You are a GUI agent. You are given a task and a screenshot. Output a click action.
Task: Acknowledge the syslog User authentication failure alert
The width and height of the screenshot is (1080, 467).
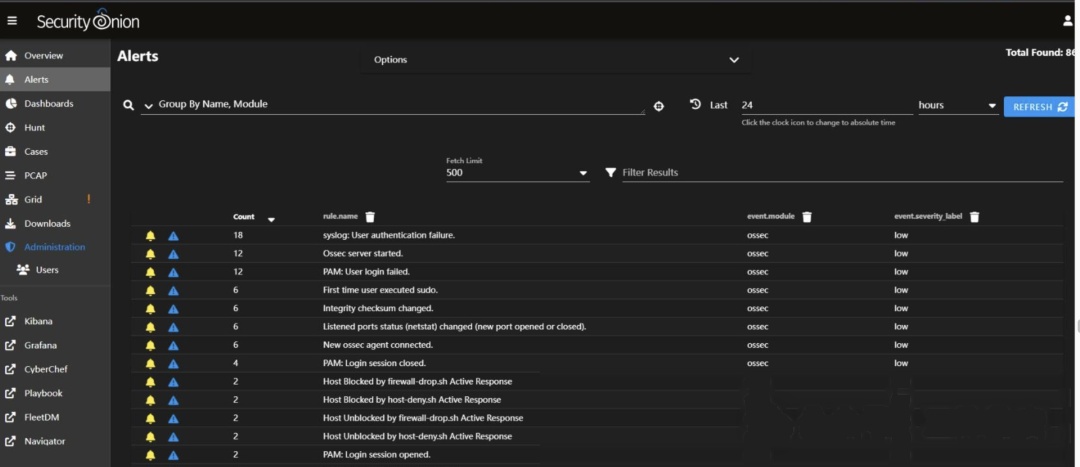click(150, 236)
